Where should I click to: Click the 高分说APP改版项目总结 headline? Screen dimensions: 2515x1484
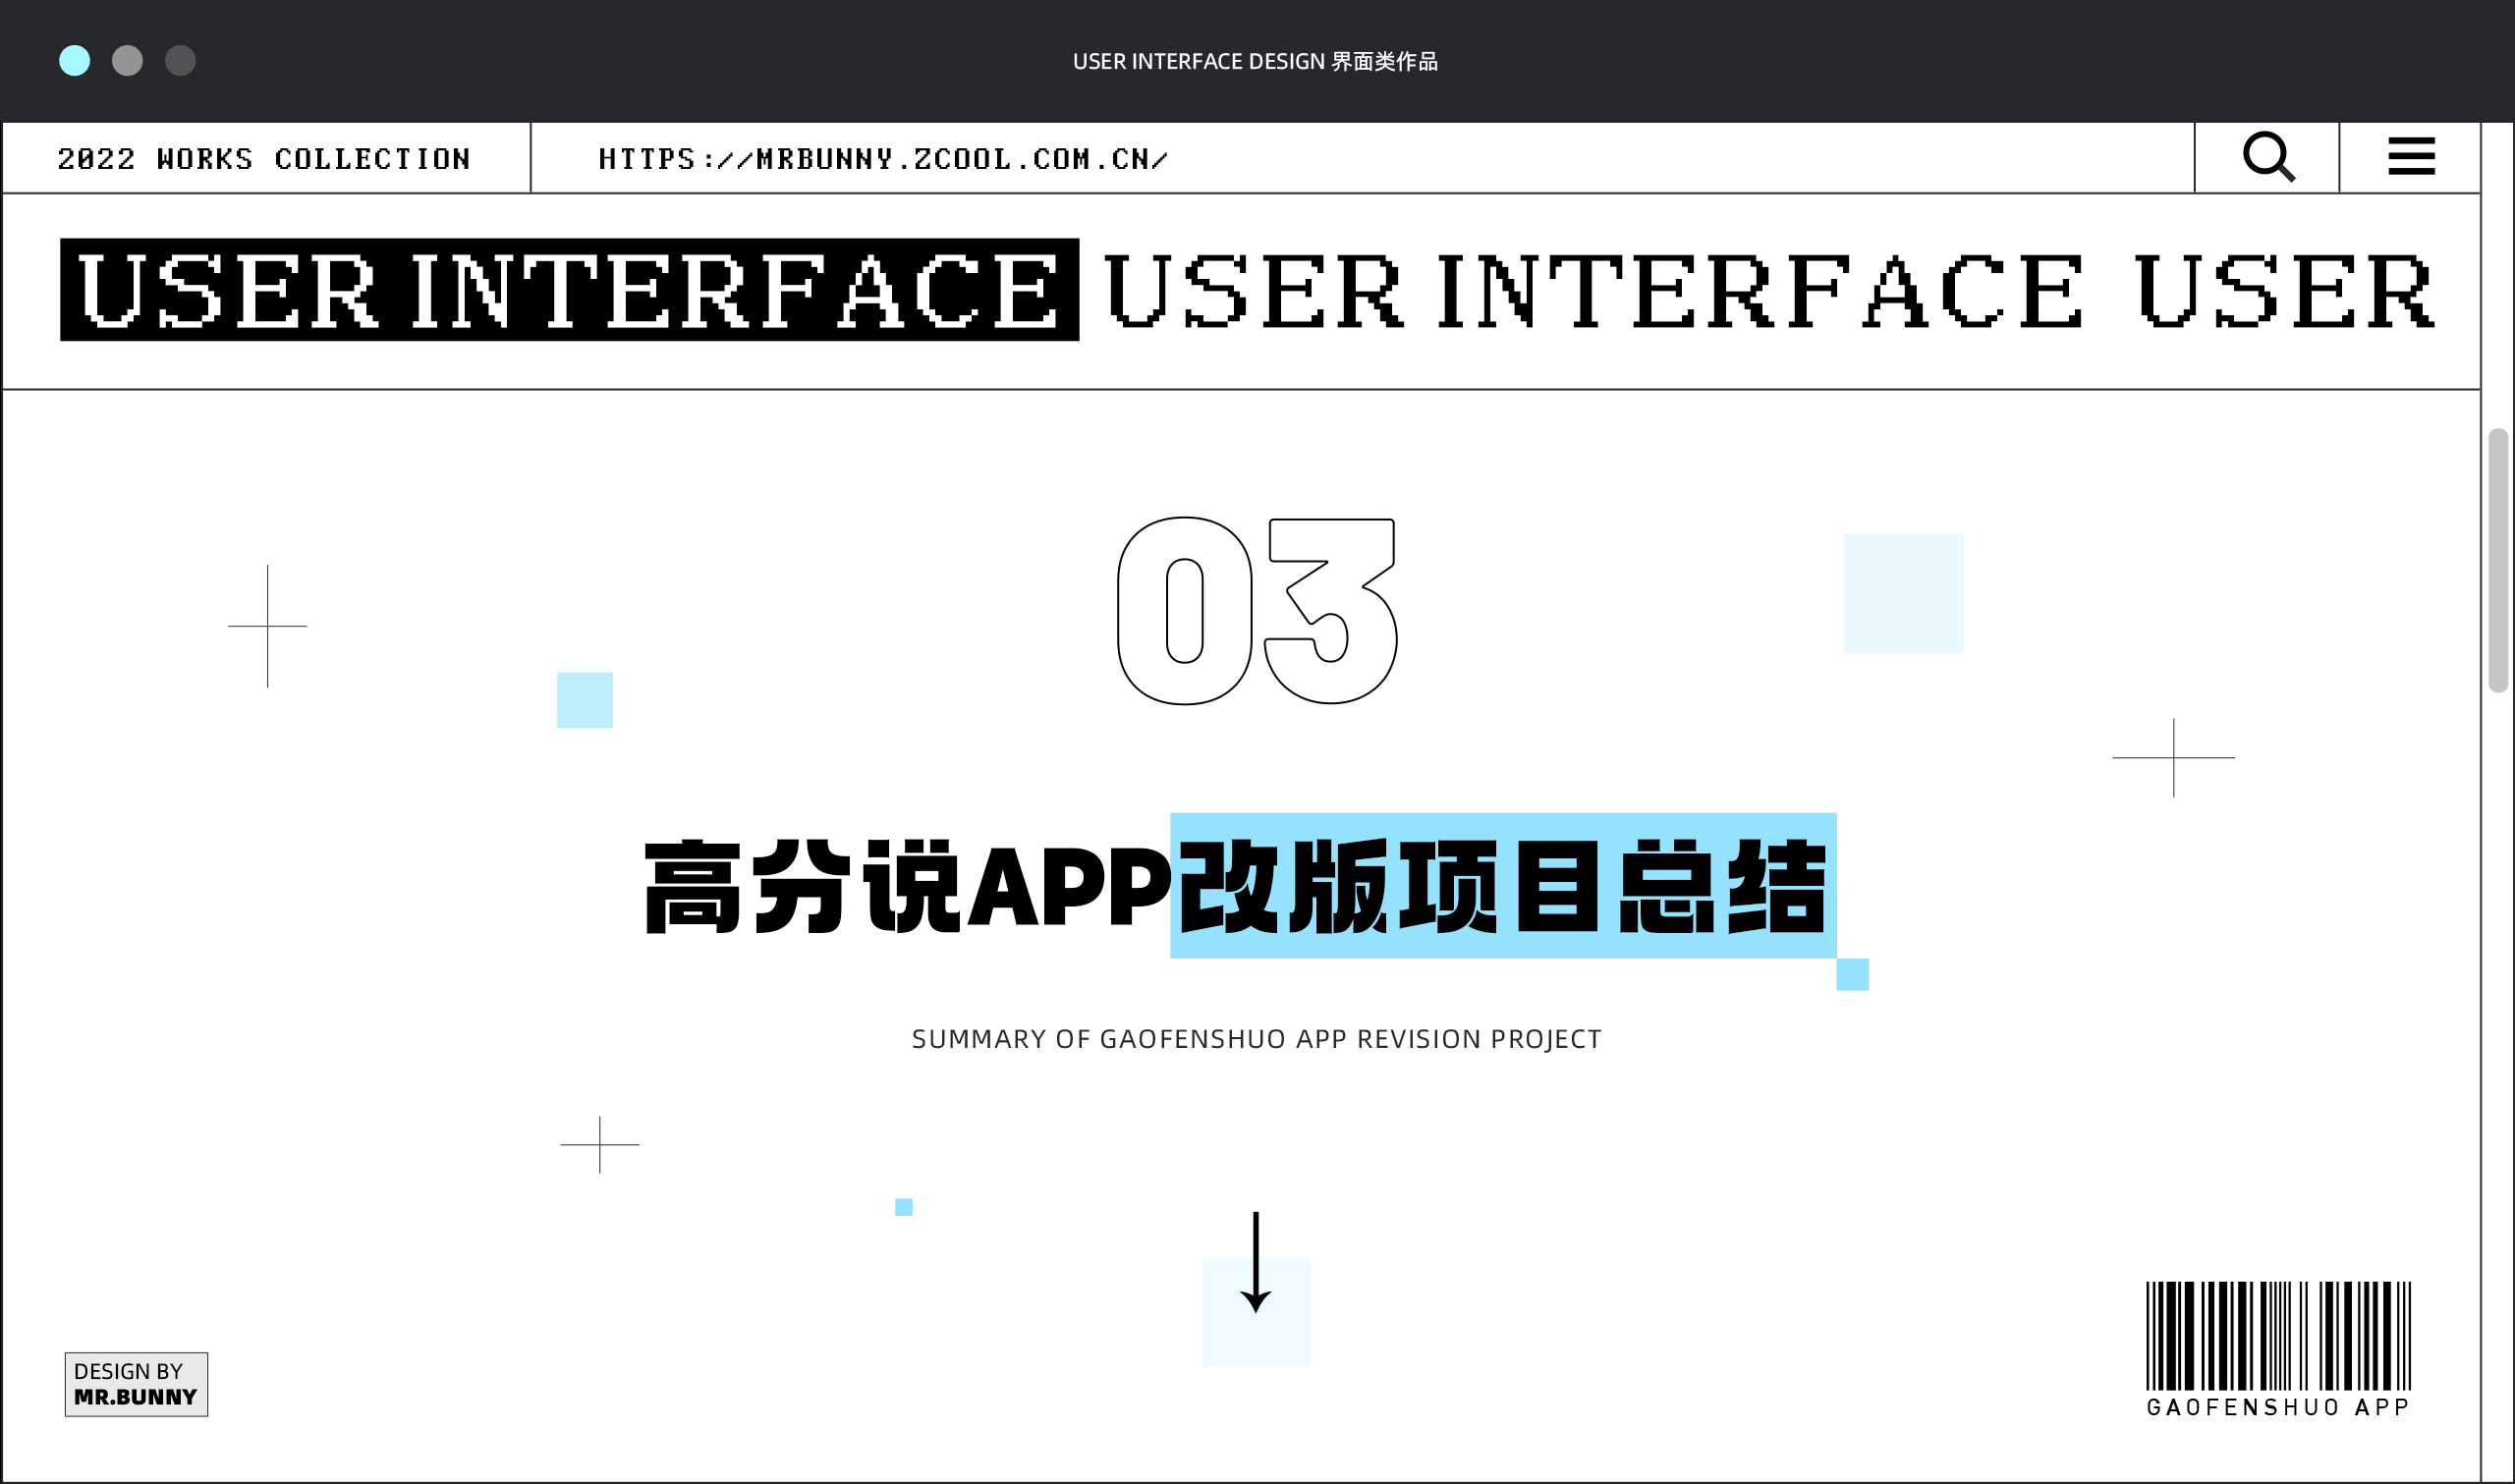[1237, 886]
